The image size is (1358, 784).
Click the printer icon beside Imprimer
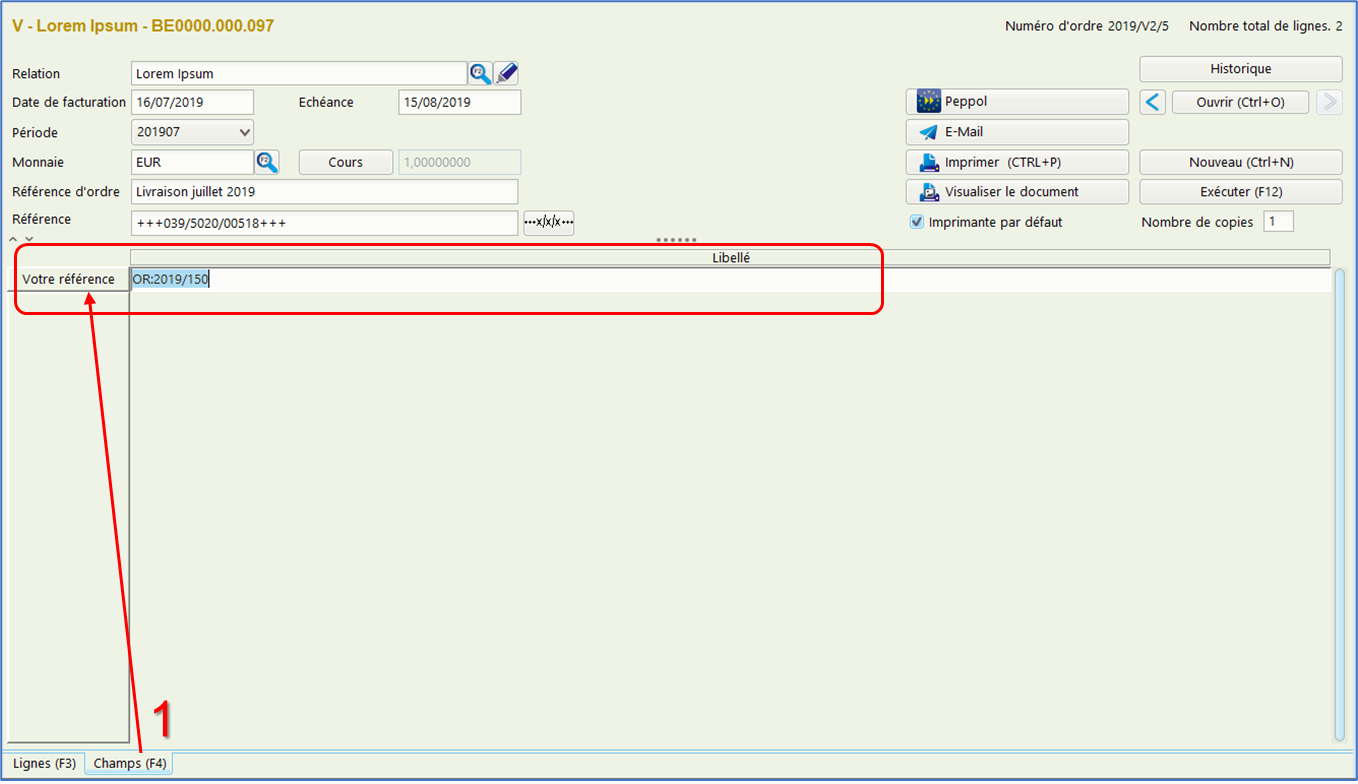[929, 162]
